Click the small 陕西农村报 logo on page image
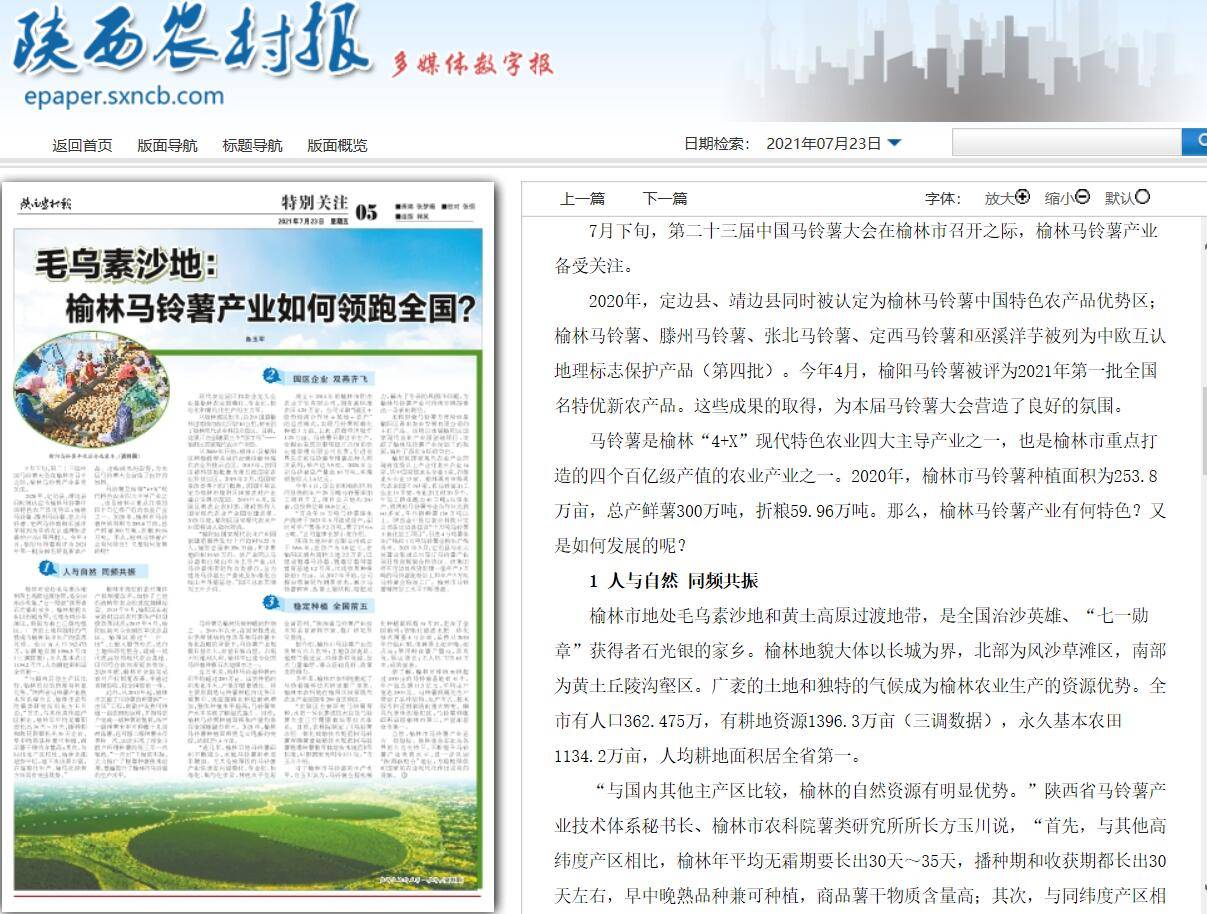The width and height of the screenshot is (1207, 914). [x=47, y=204]
